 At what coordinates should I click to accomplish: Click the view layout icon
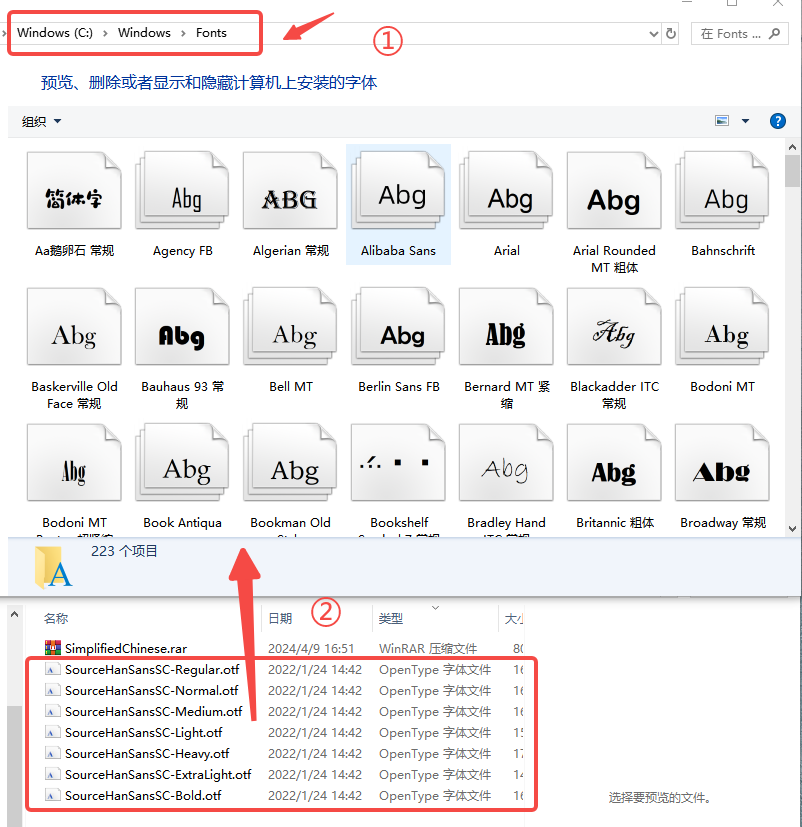click(x=722, y=121)
